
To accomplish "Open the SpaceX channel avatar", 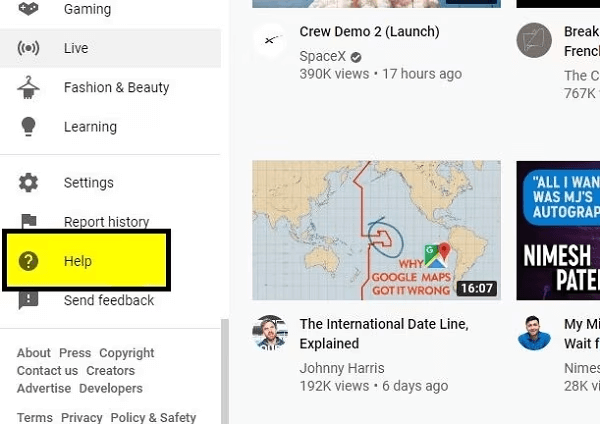I will click(x=270, y=40).
